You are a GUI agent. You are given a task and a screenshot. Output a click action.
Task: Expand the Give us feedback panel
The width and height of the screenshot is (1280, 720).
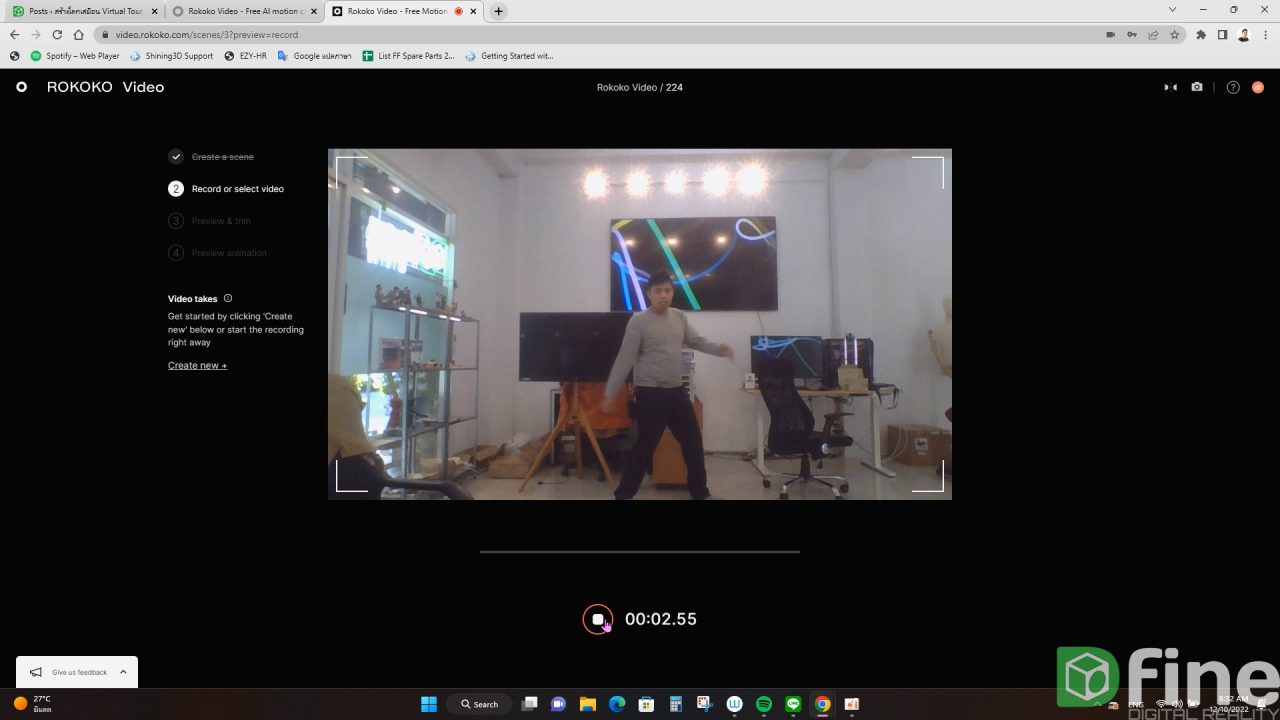[x=123, y=672]
